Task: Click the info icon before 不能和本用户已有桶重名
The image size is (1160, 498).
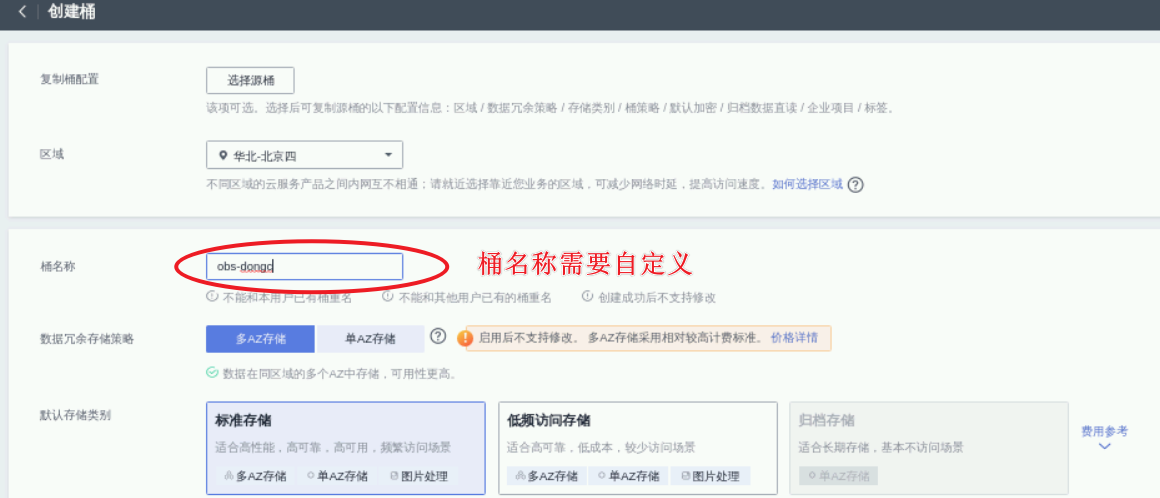Action: [x=212, y=297]
